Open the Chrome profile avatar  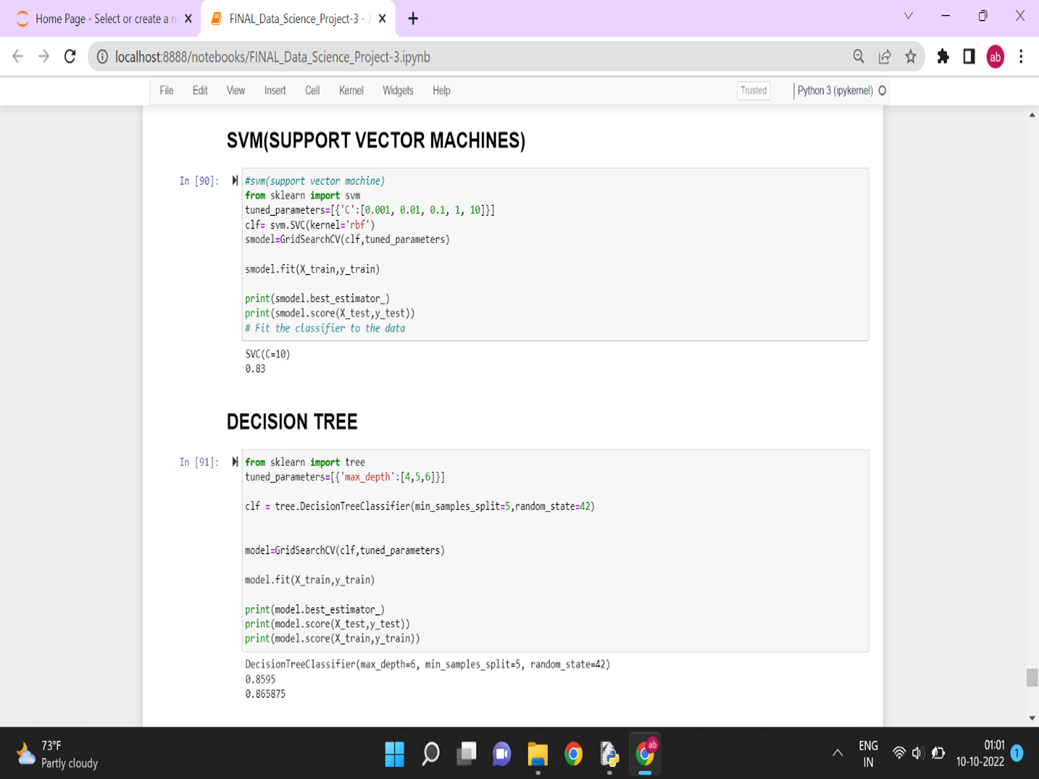995,57
